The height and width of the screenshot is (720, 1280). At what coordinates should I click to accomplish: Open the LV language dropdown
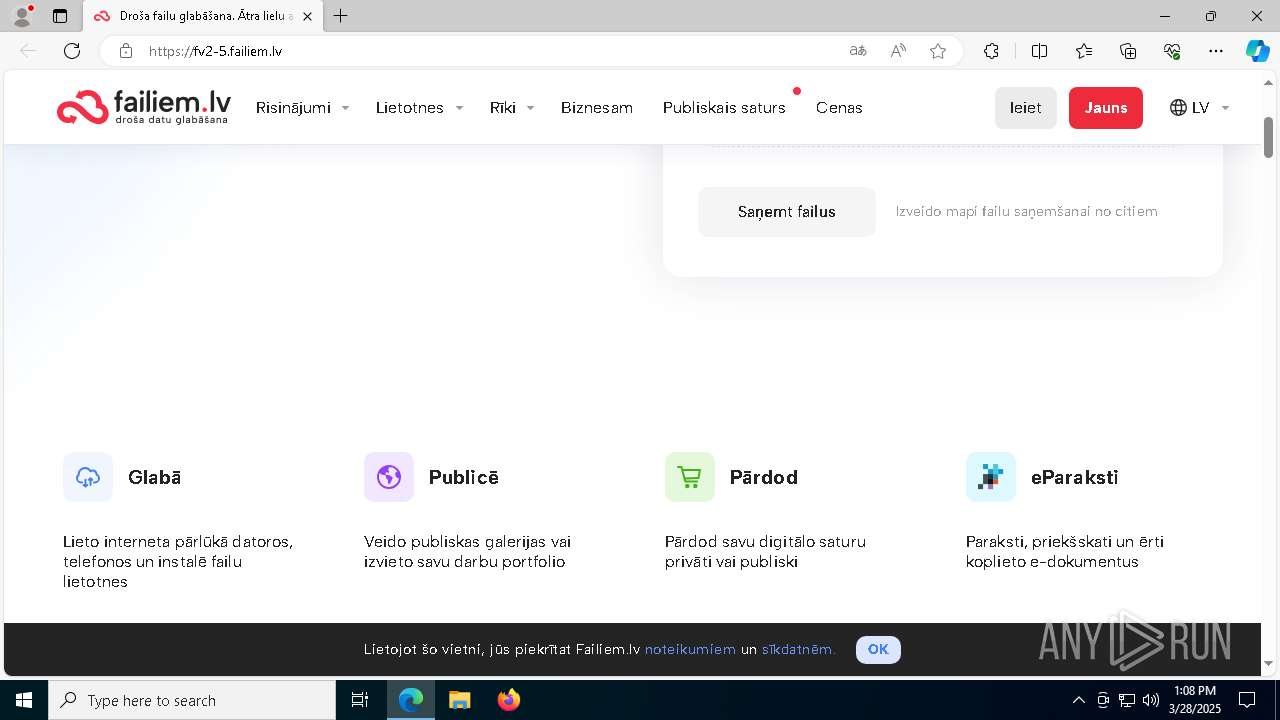click(1199, 108)
